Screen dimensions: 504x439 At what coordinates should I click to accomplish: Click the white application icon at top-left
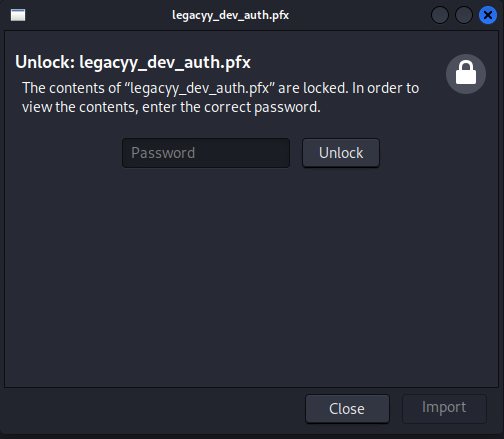click(18, 15)
